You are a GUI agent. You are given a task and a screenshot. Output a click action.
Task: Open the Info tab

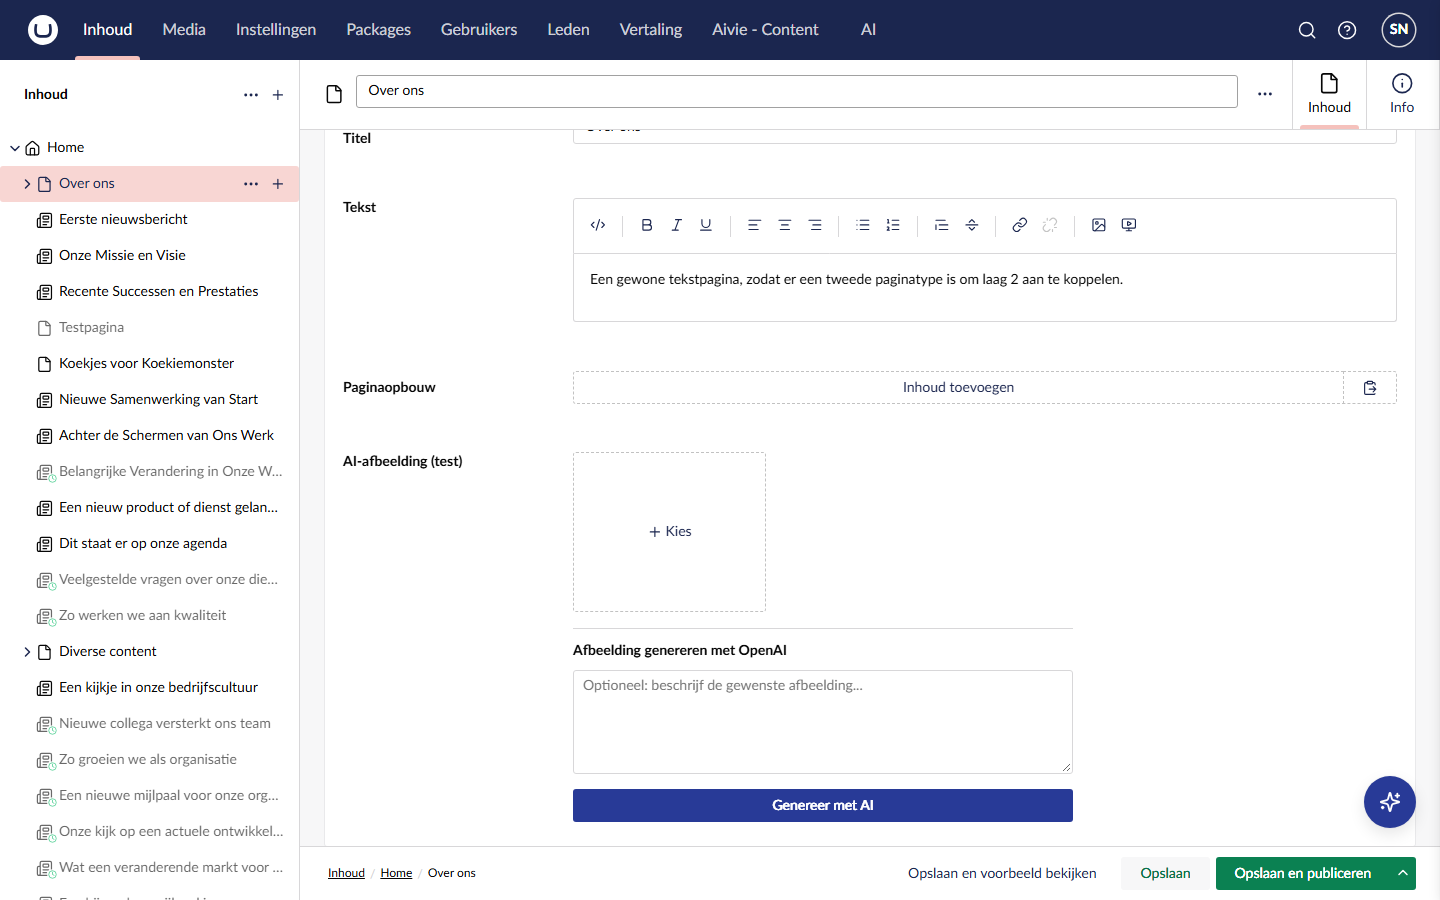point(1402,94)
